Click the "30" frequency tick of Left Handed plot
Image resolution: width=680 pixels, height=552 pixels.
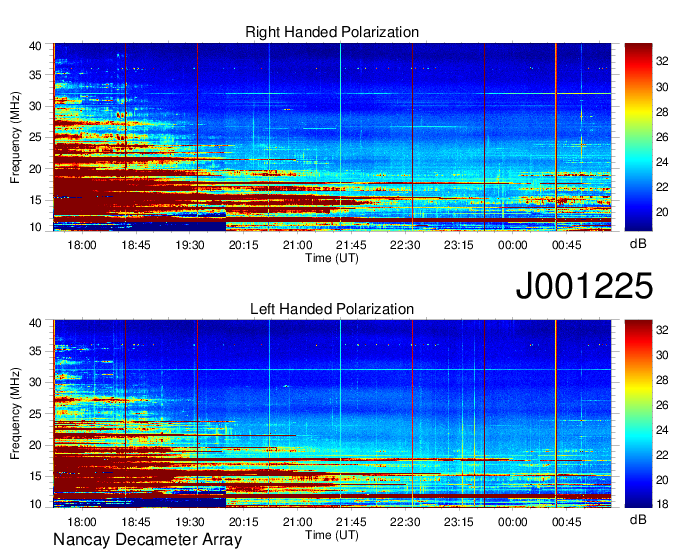[35, 382]
